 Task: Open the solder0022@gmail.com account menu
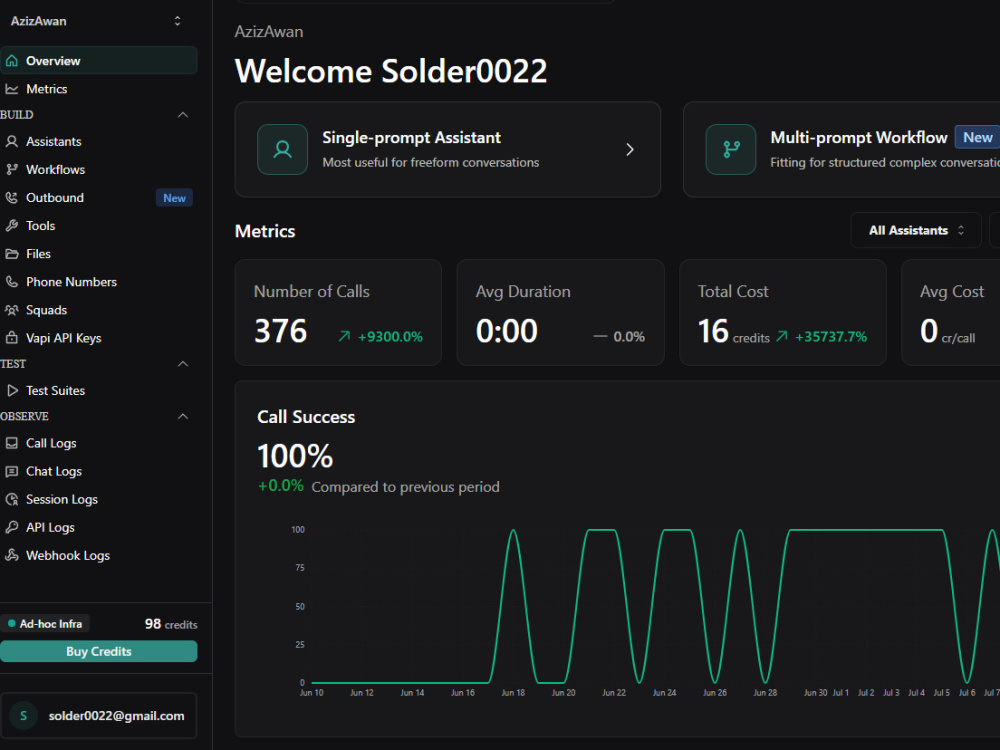tap(99, 716)
